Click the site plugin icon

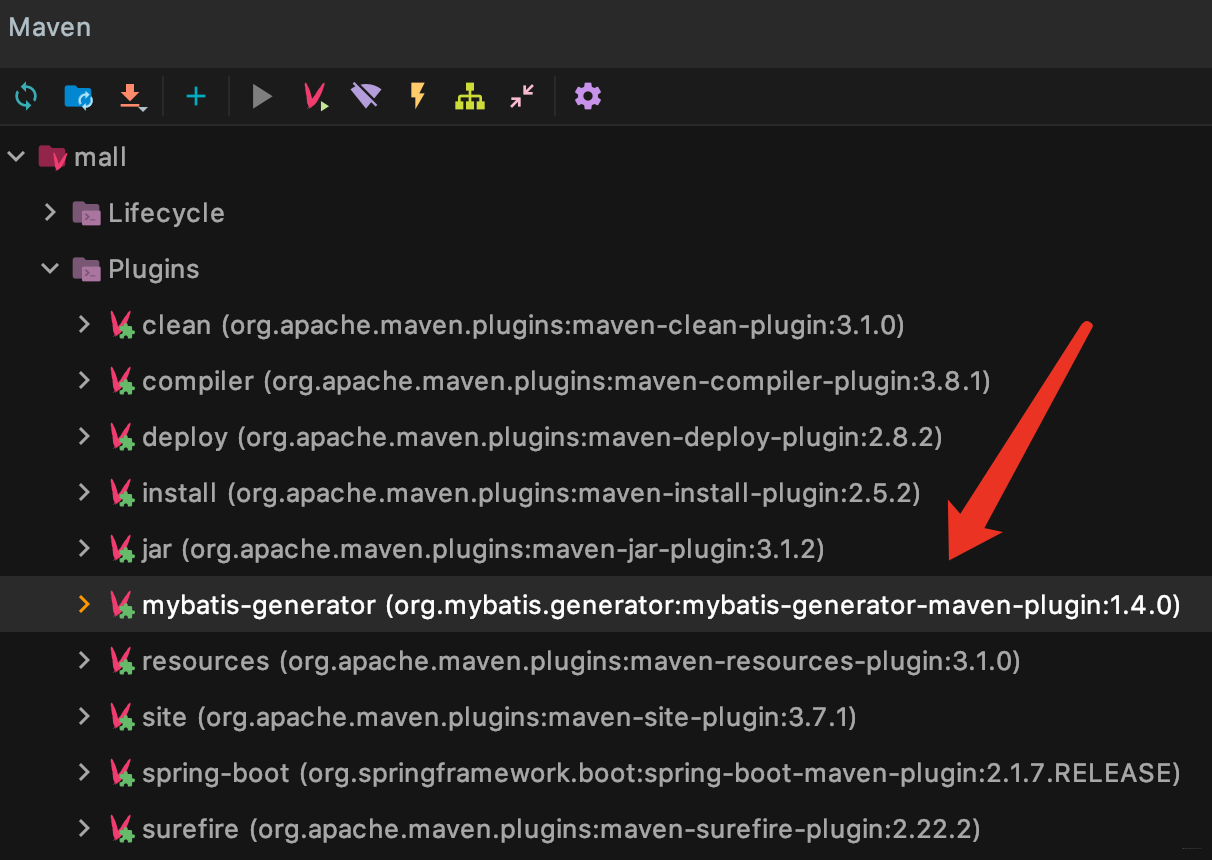[122, 717]
